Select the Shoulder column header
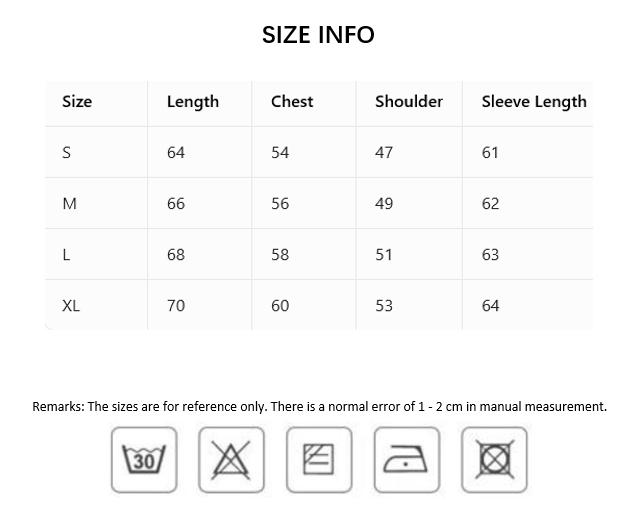Image resolution: width=641 pixels, height=505 pixels. pyautogui.click(x=409, y=101)
